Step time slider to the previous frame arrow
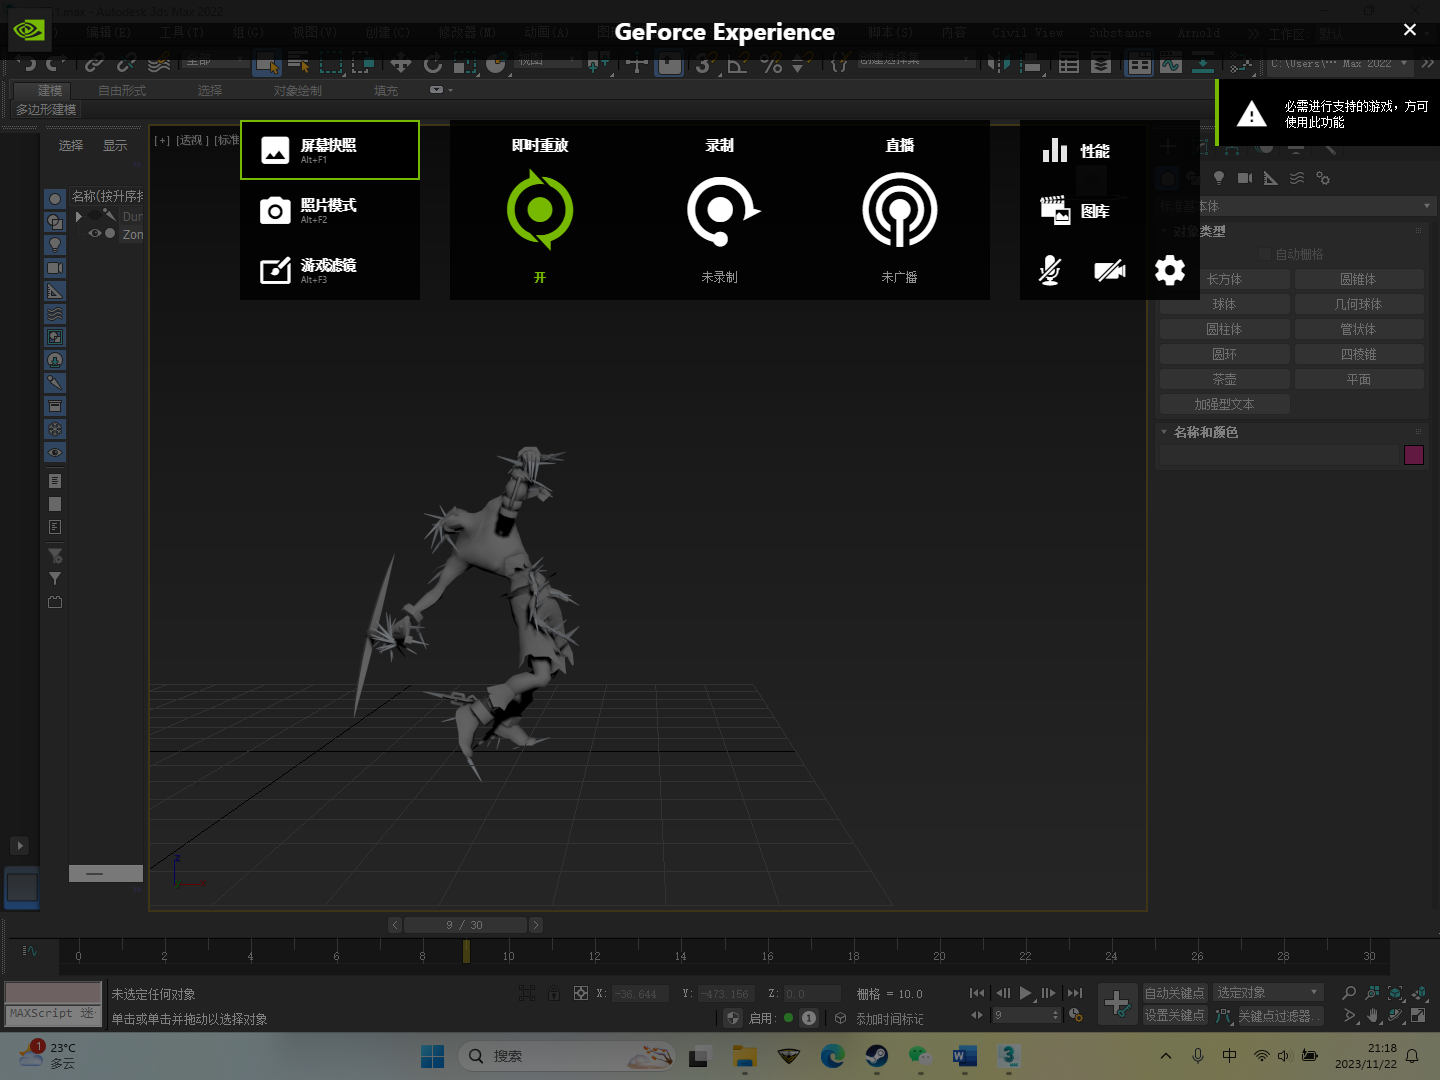The width and height of the screenshot is (1440, 1080). 395,925
